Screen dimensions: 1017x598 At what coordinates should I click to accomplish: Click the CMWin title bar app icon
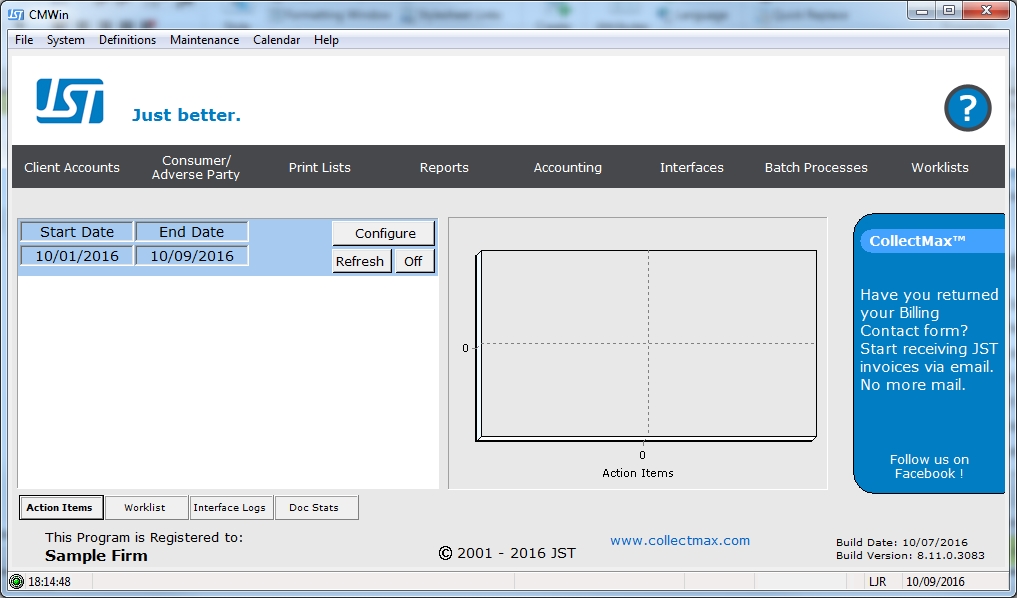16,13
